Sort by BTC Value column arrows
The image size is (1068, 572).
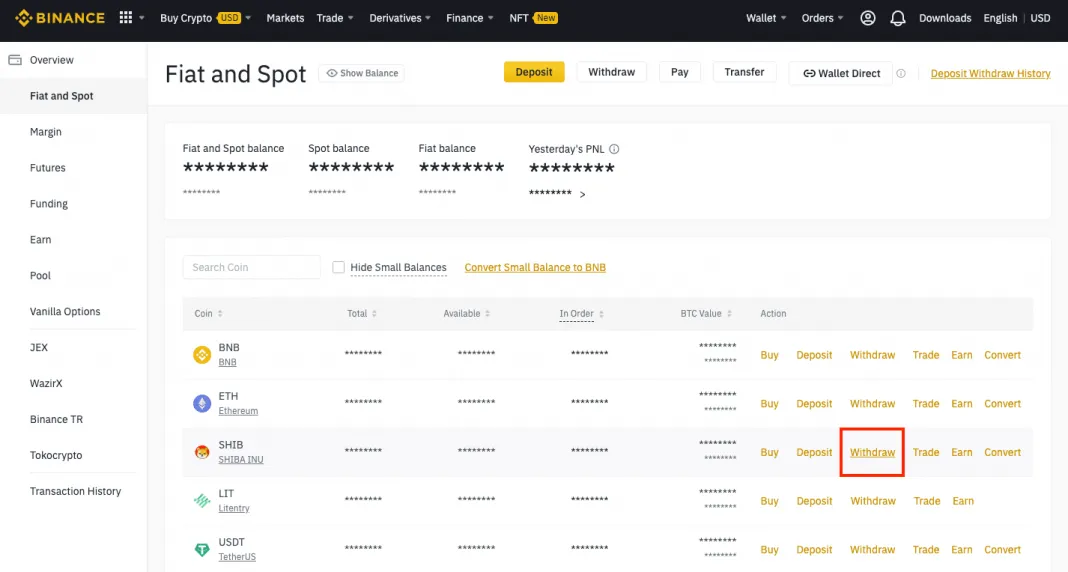729,313
